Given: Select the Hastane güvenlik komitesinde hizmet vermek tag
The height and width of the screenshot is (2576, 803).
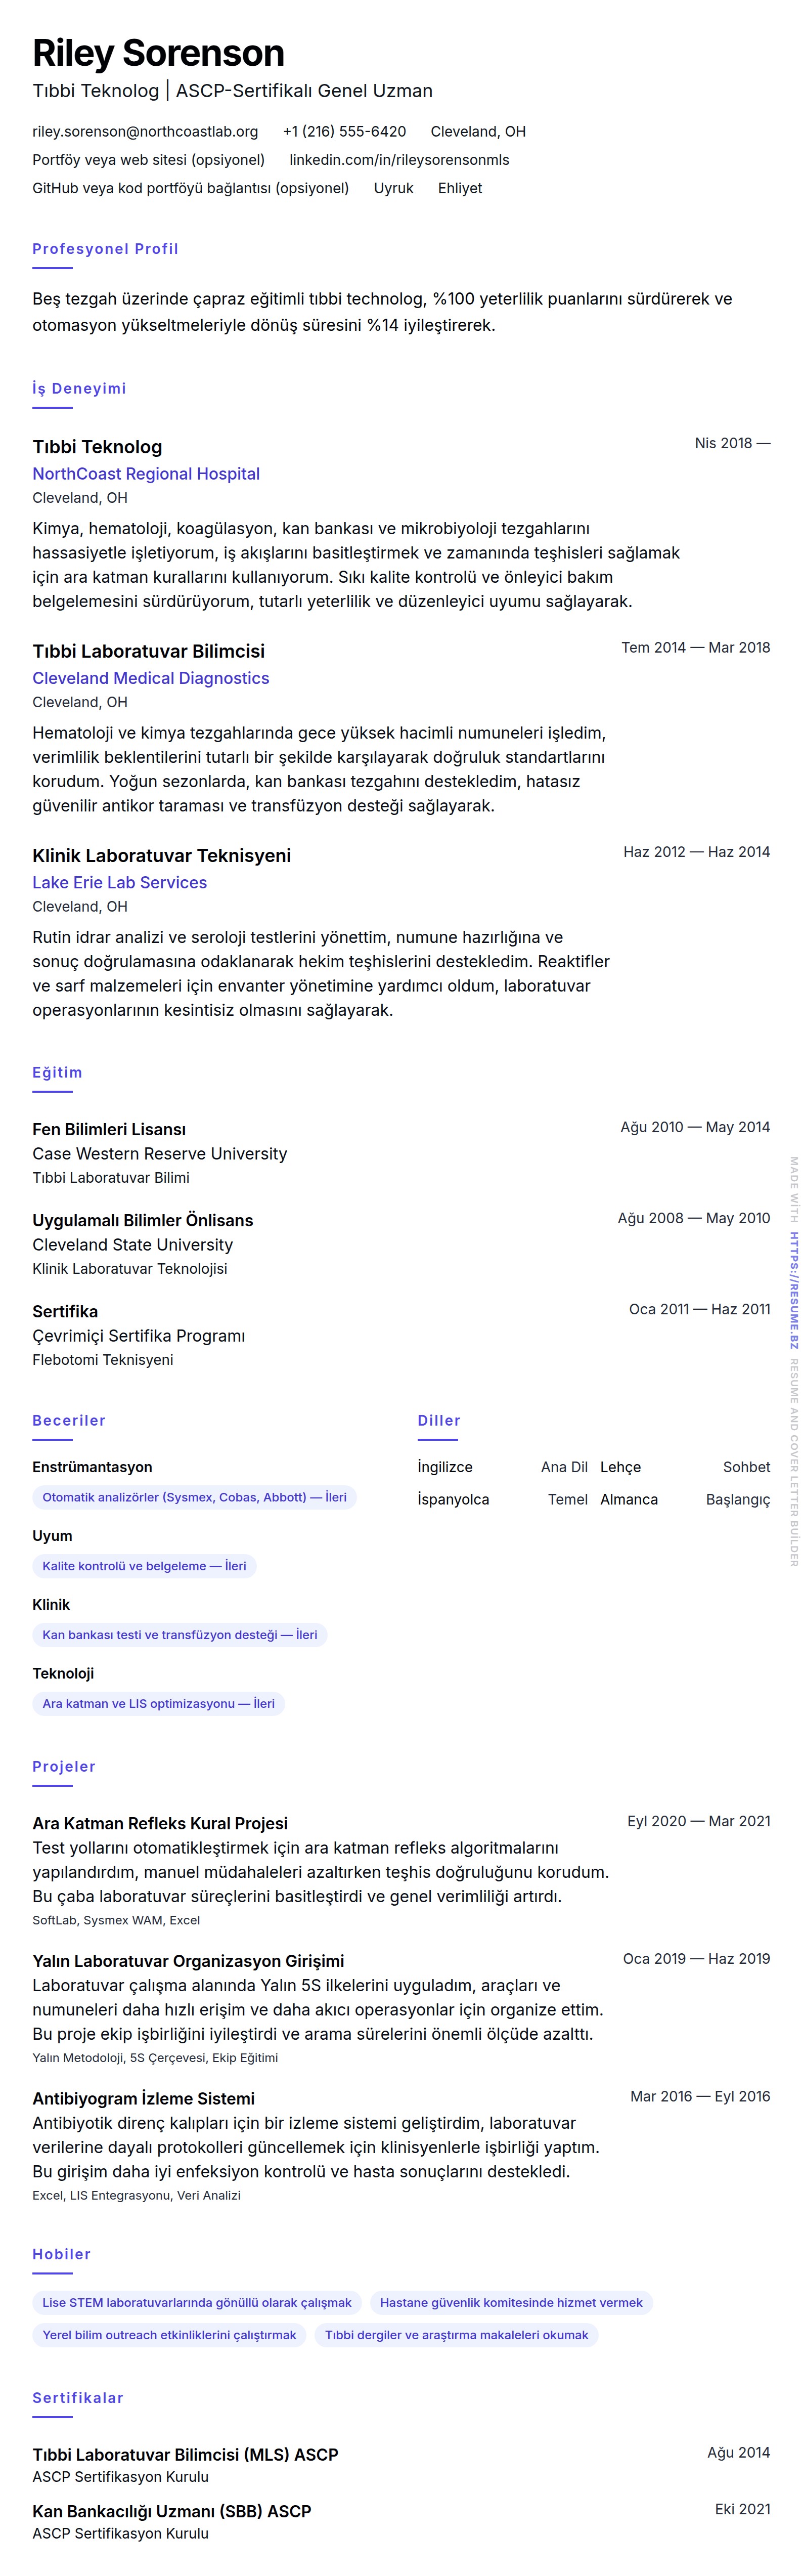Looking at the screenshot, I should tap(511, 2302).
